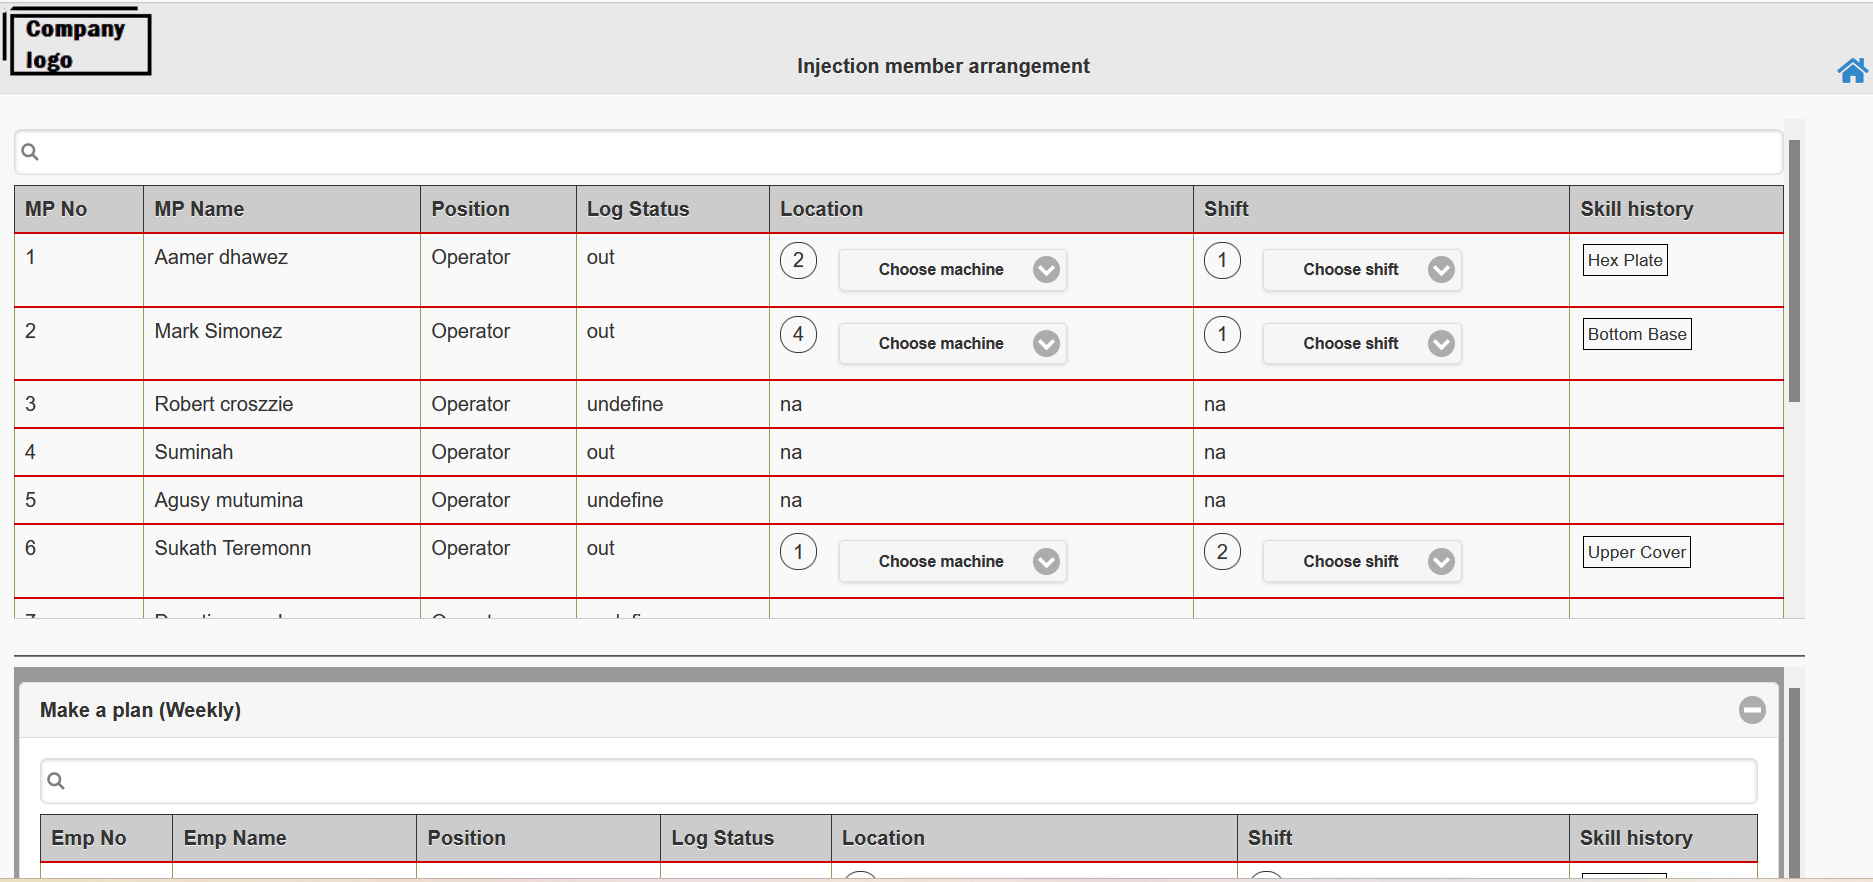
Task: Collapse the Make a plan (Weekly) panel
Action: coord(1751,710)
